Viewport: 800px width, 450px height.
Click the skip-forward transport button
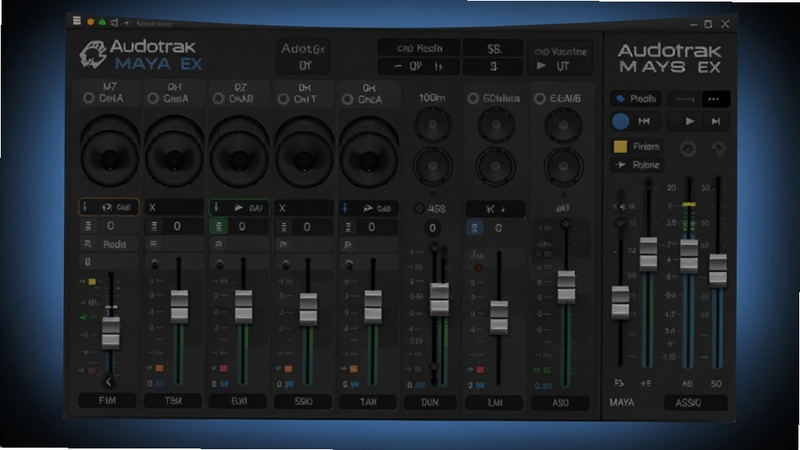pos(716,121)
